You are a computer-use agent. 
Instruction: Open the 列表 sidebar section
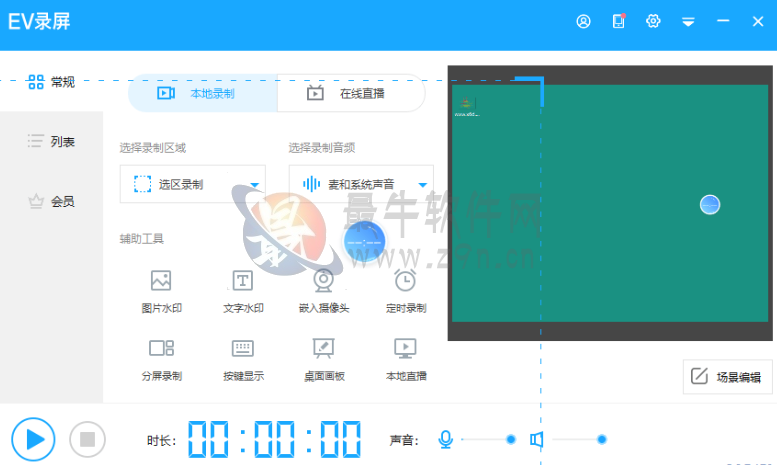pos(51,141)
